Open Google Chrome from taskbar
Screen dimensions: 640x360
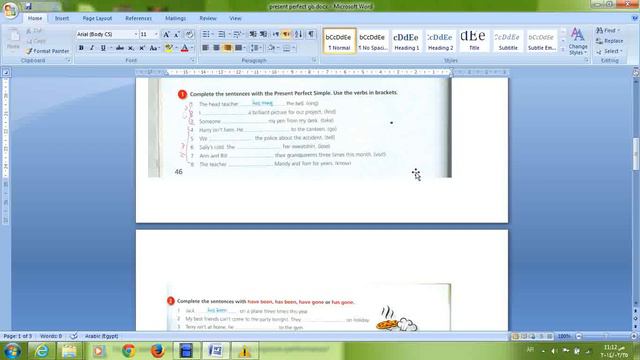[x=129, y=351]
